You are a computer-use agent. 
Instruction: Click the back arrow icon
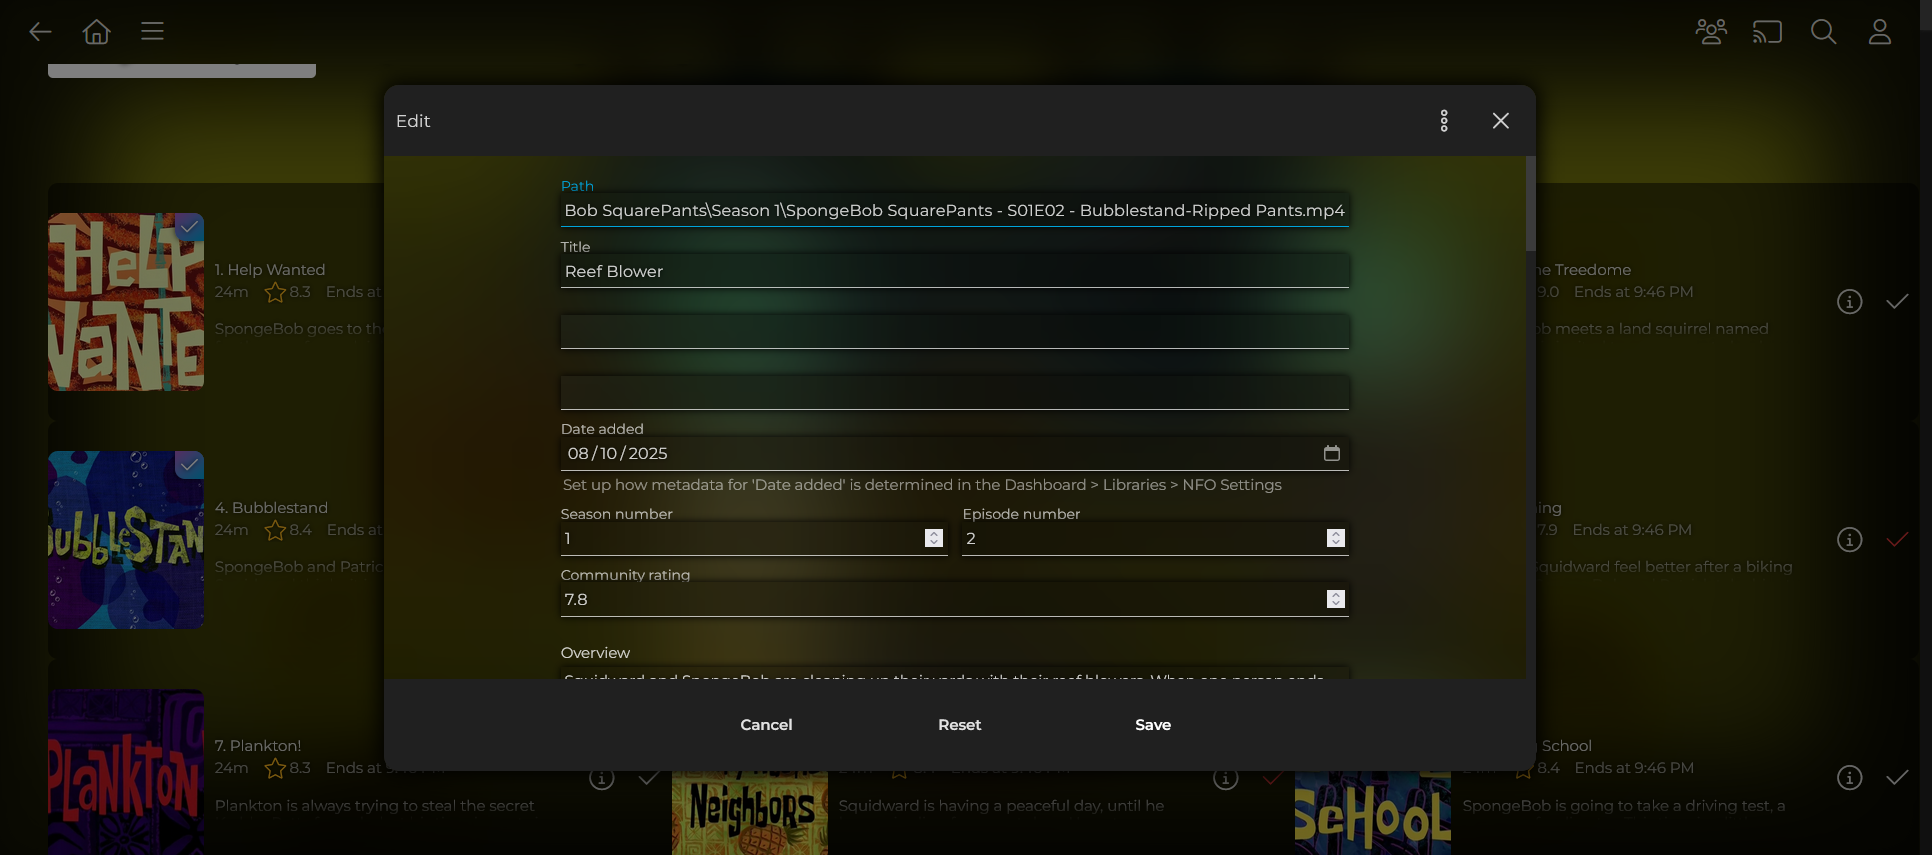pos(40,32)
